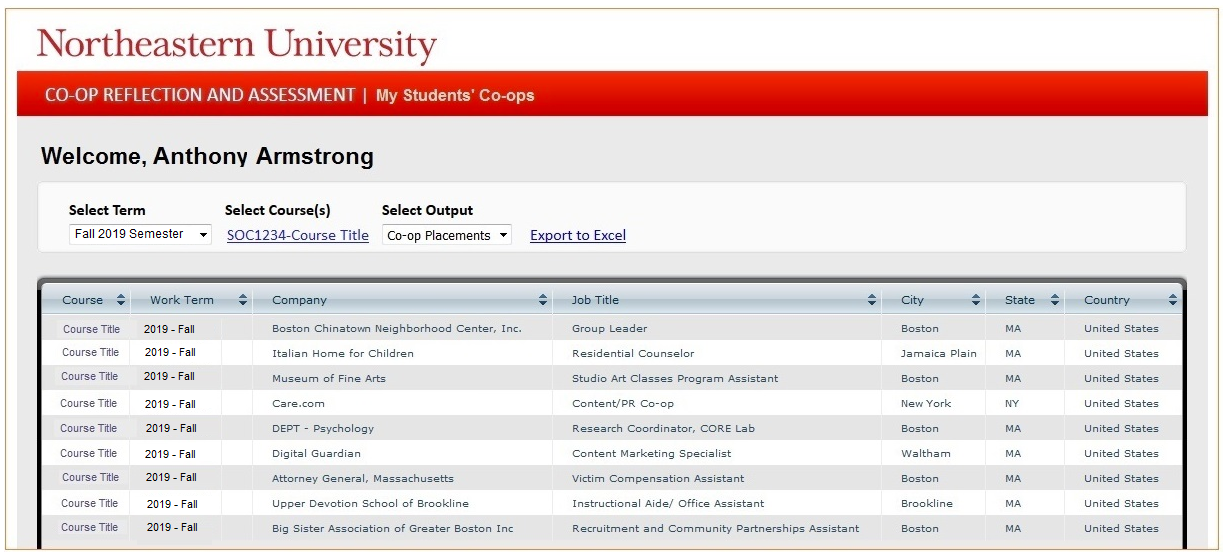
Task: Select the Italian Home for Children company
Action: 343,353
